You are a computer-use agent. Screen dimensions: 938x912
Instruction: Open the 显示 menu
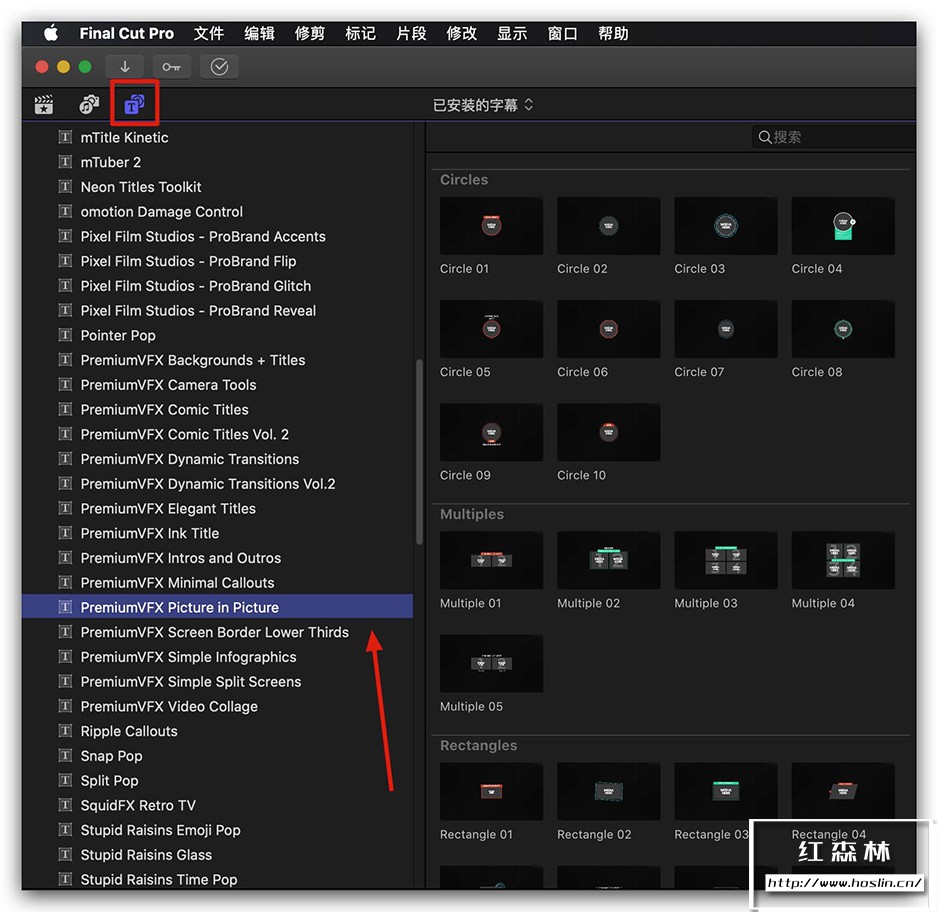(x=512, y=33)
